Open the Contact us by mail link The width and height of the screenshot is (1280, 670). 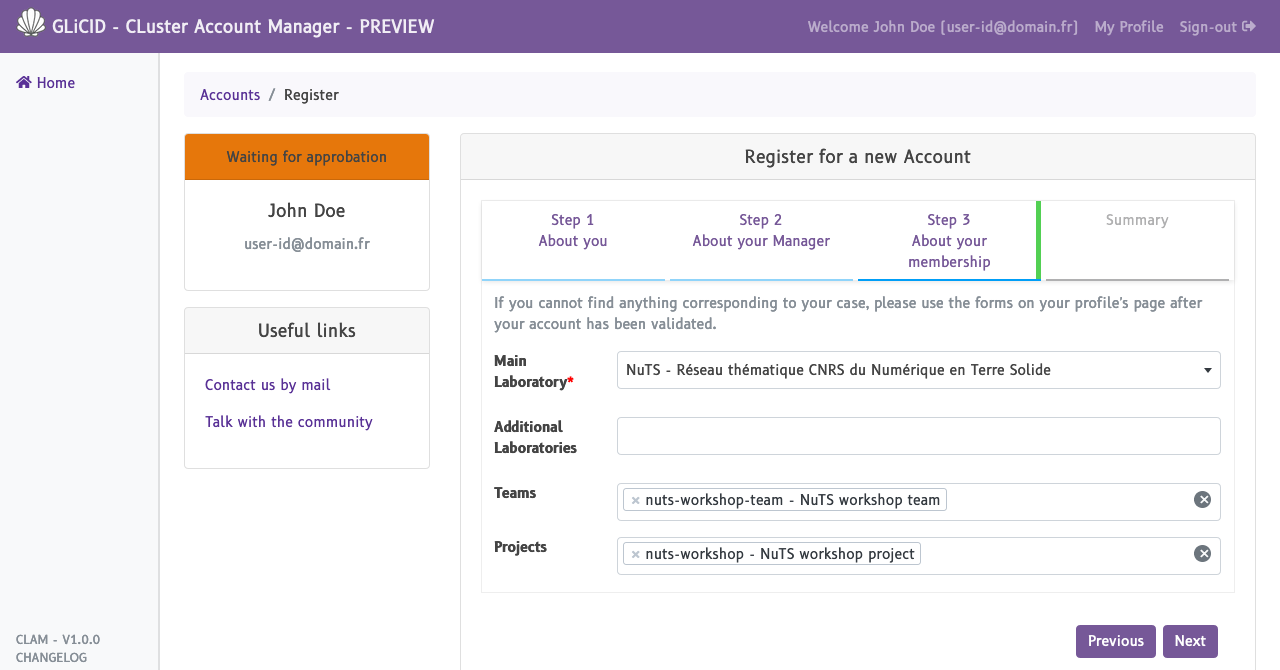267,385
